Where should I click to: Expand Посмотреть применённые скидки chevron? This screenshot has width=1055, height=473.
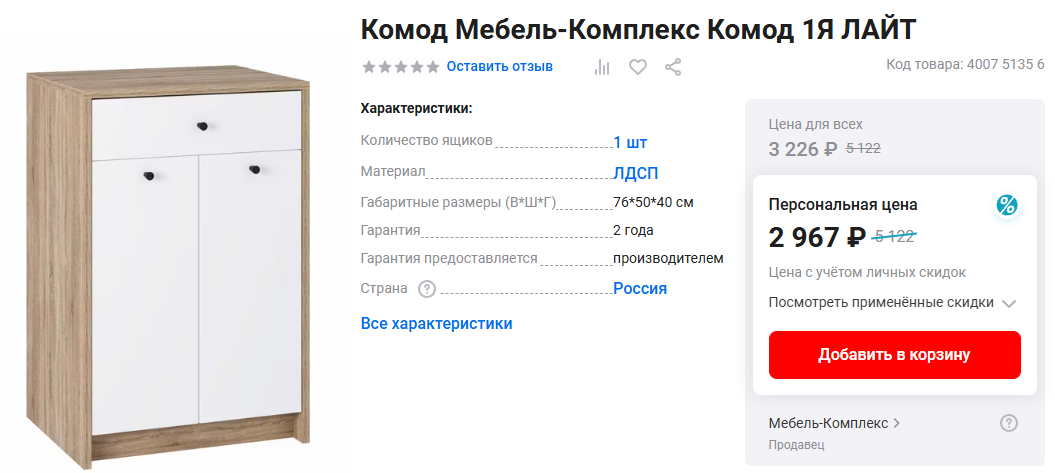1008,303
